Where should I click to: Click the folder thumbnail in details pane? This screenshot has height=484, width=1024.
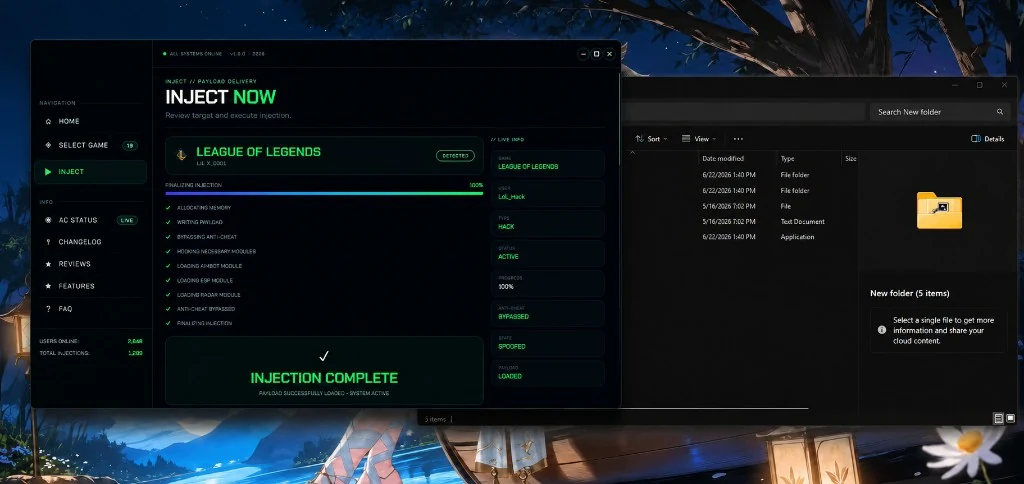coord(939,210)
